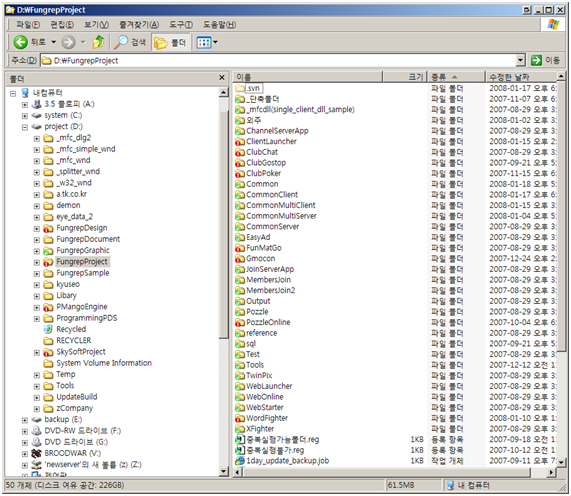Open the Back button history dropdown arrow
This screenshot has height=496, width=571.
(54, 42)
